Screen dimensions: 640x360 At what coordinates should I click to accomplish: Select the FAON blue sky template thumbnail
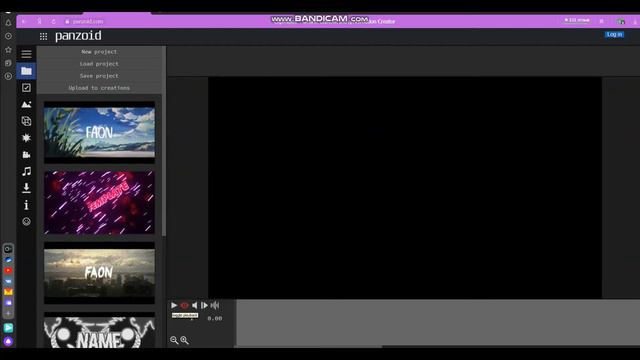point(99,132)
